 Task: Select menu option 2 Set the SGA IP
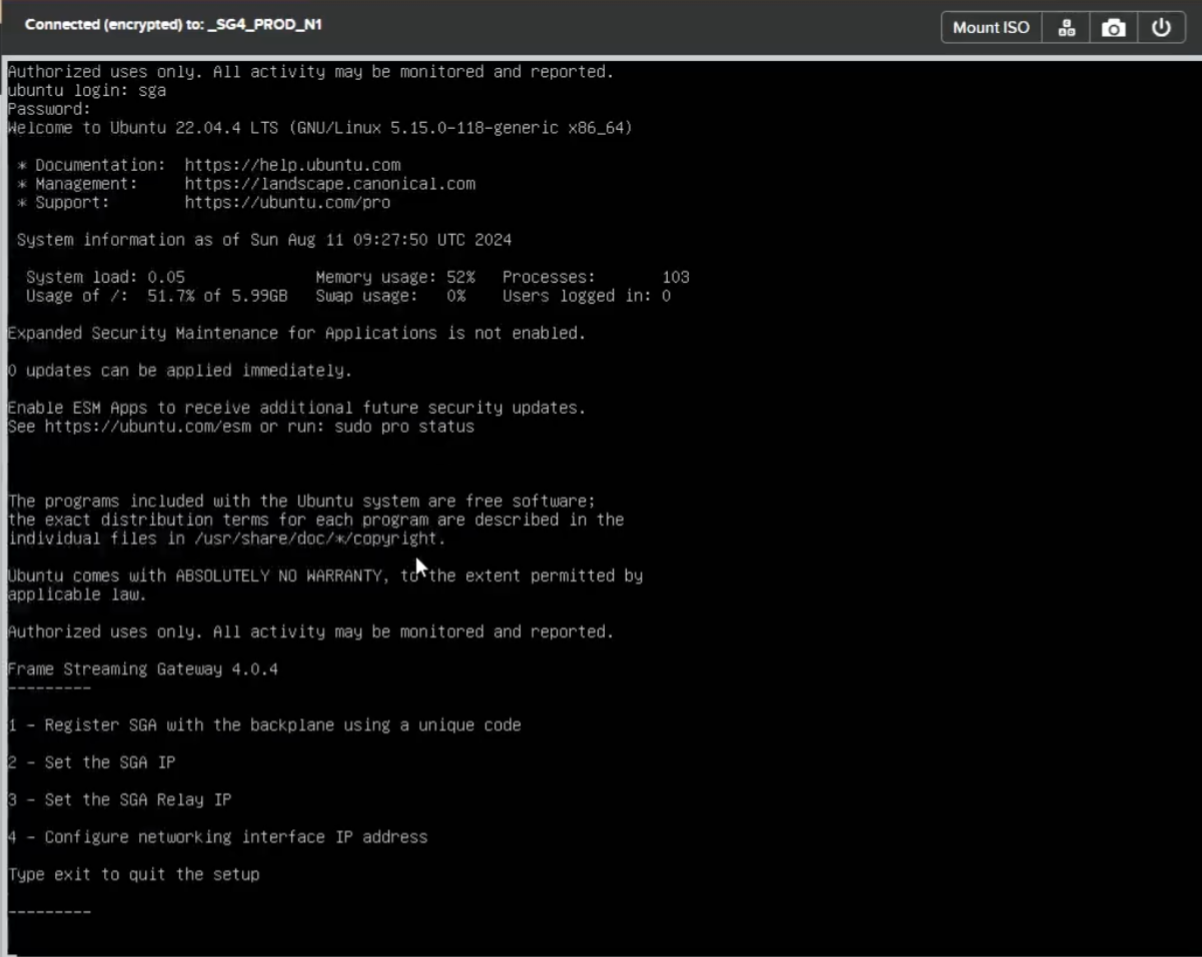click(x=91, y=763)
